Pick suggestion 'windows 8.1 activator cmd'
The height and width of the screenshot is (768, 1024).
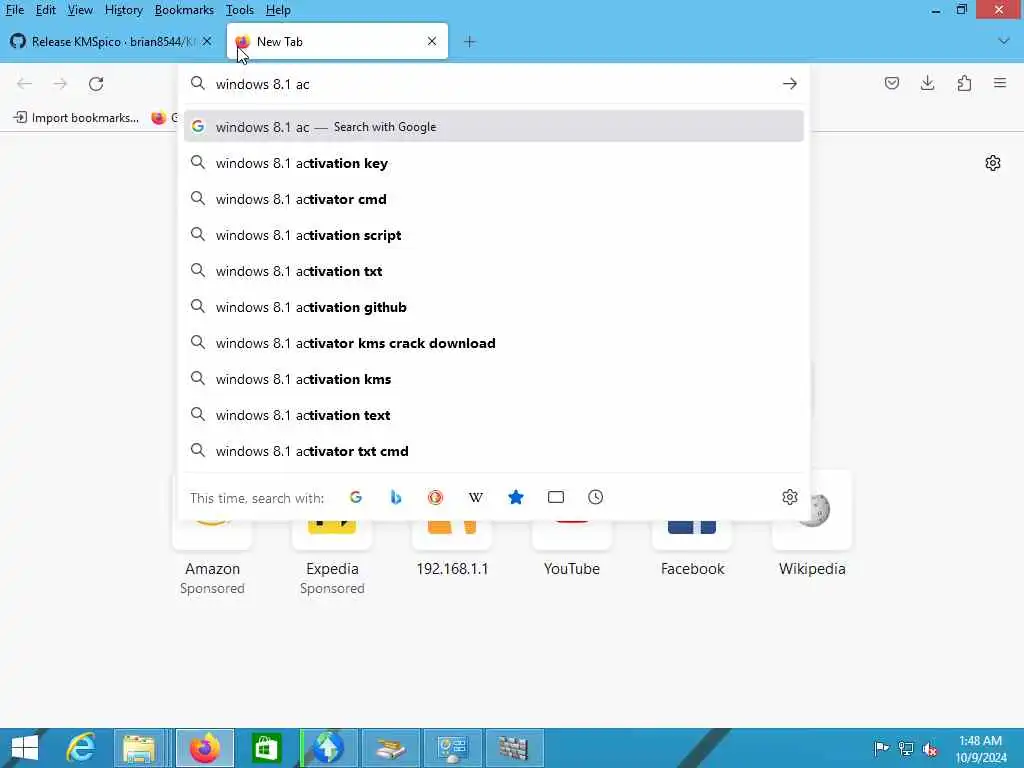493,199
